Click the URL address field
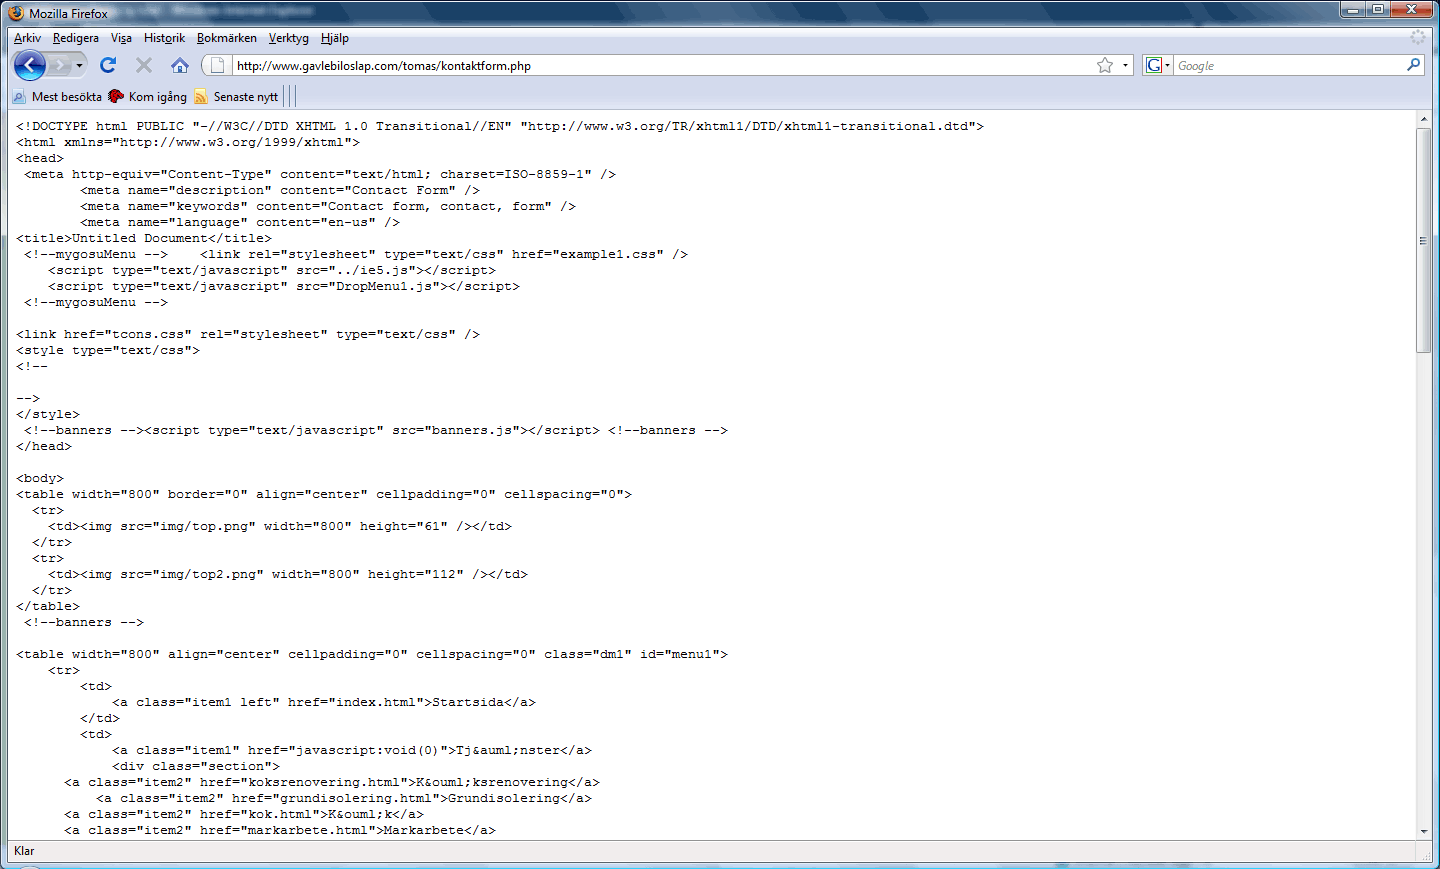Screen dimensions: 1440x869 pyautogui.click(x=662, y=65)
